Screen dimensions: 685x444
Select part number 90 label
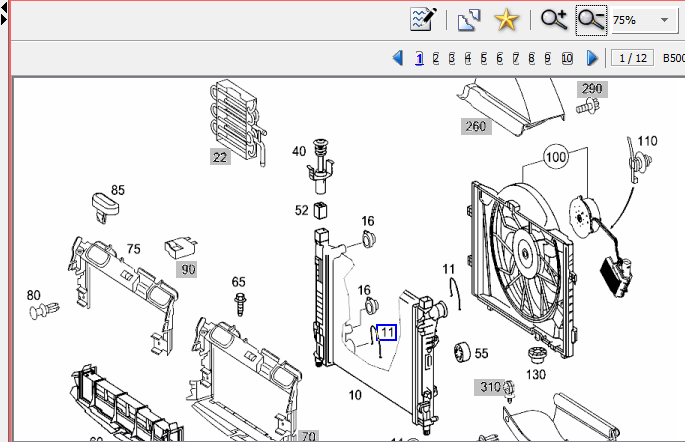(x=188, y=268)
